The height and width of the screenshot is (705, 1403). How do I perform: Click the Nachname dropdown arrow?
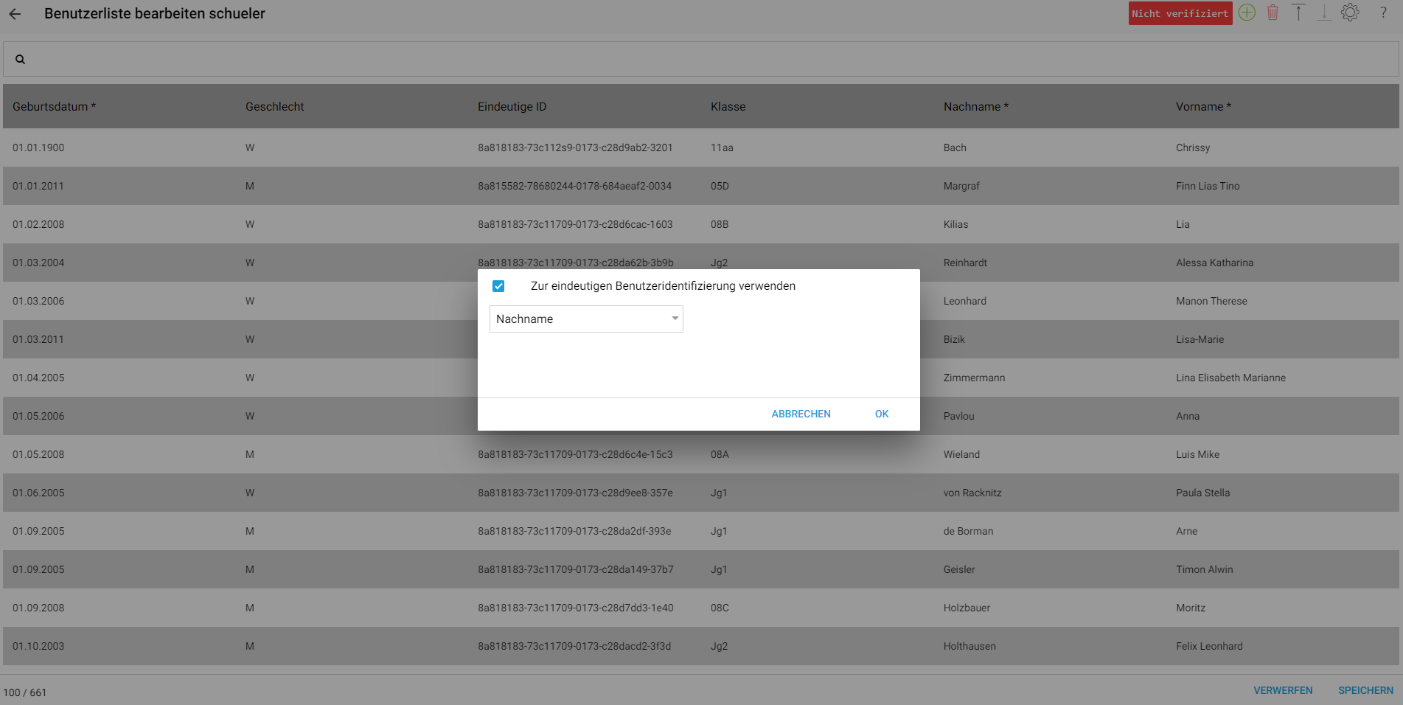[675, 319]
